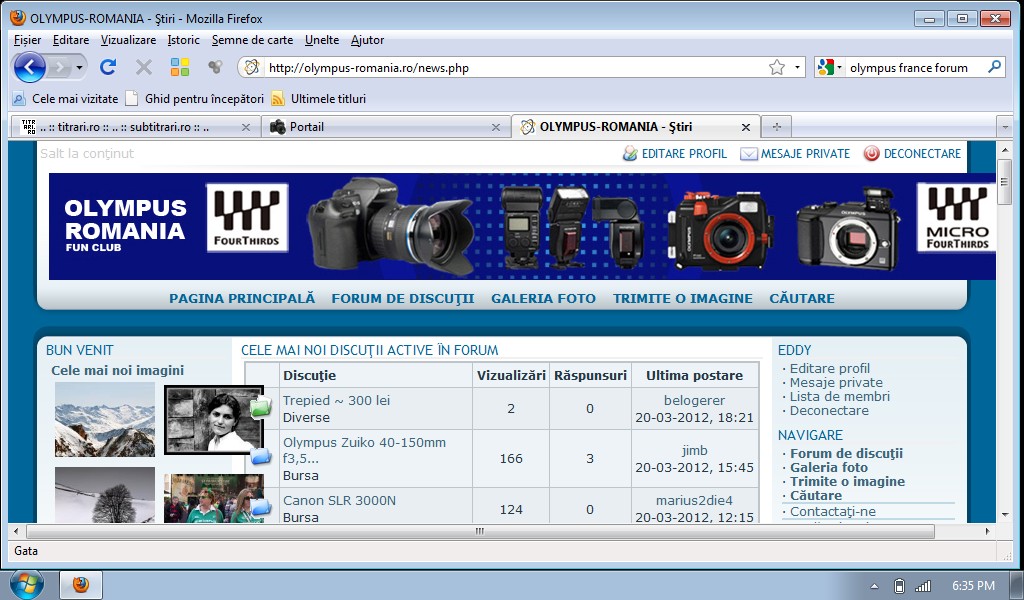Open the Windows Start menu orb
This screenshot has width=1024, height=600.
click(27, 584)
